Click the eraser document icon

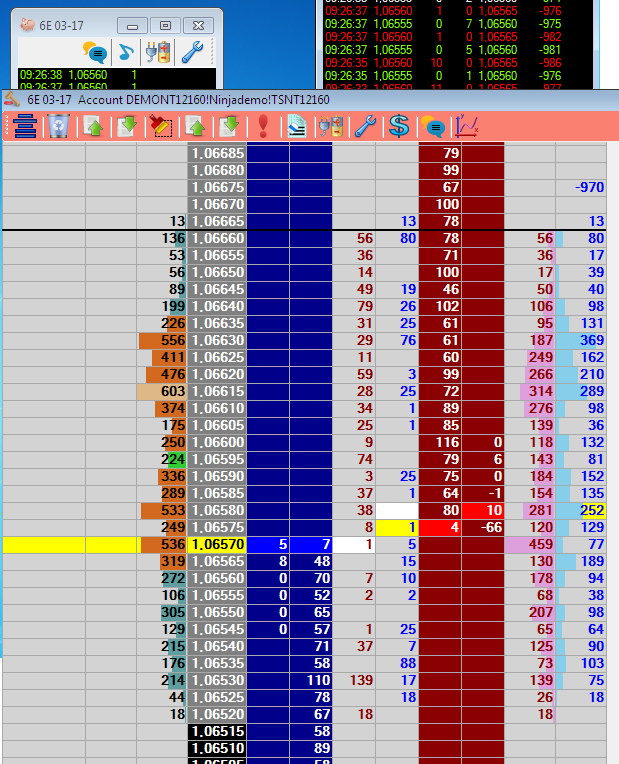tap(297, 127)
